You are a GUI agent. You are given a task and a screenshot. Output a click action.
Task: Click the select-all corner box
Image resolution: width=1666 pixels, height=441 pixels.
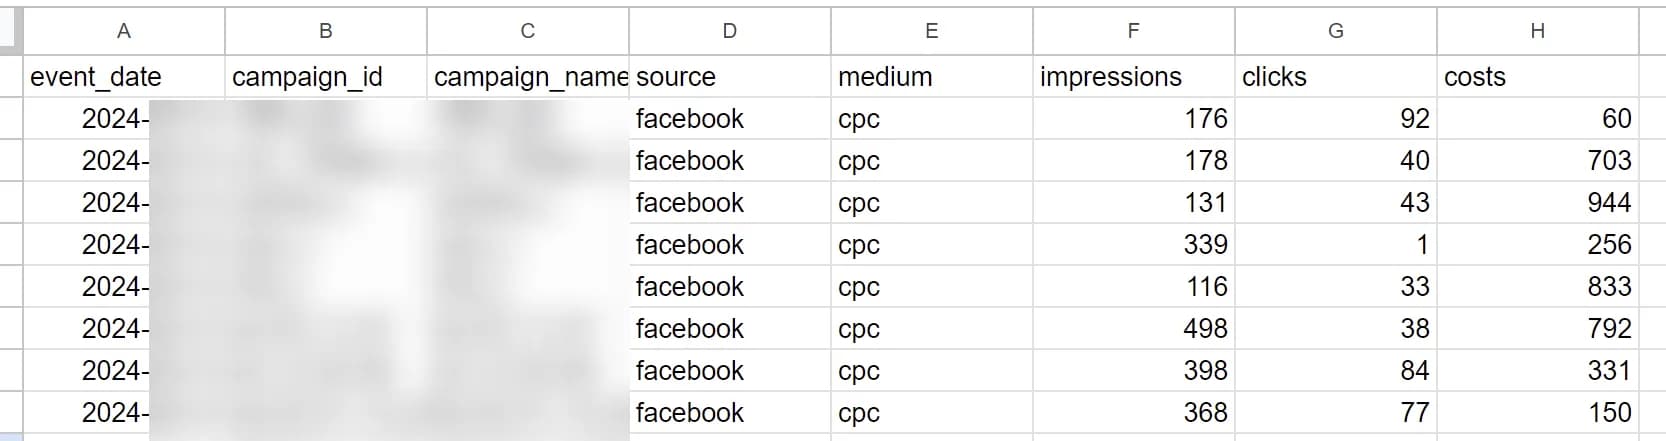(x=11, y=31)
